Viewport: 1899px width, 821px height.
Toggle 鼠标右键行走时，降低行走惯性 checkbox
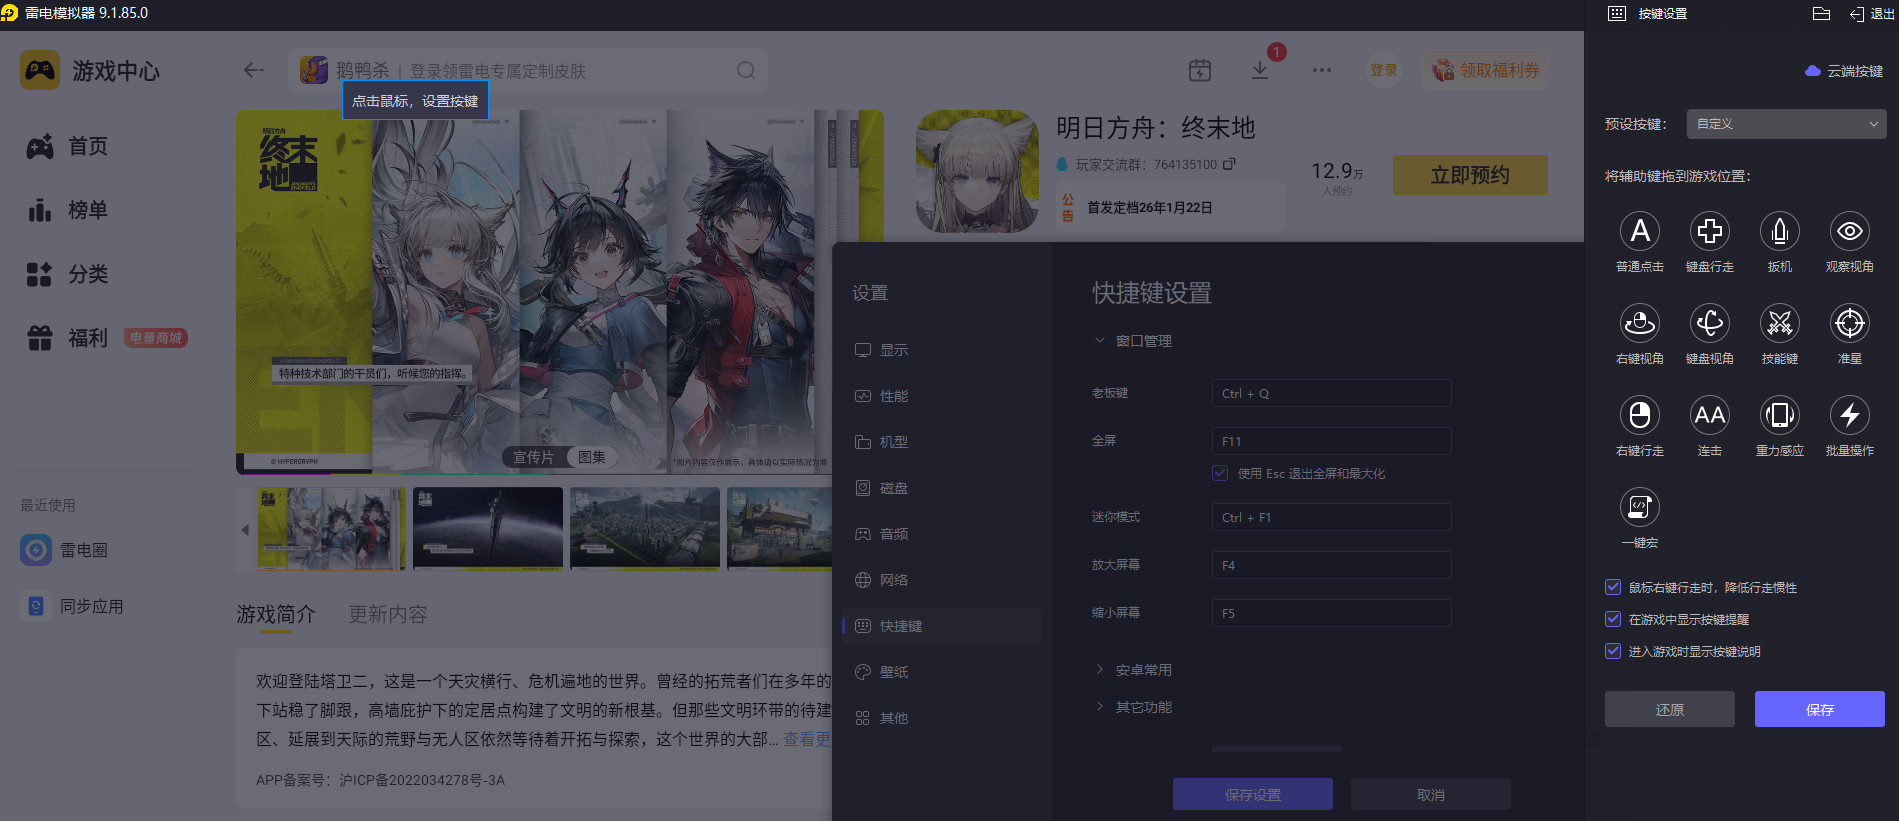pyautogui.click(x=1613, y=587)
